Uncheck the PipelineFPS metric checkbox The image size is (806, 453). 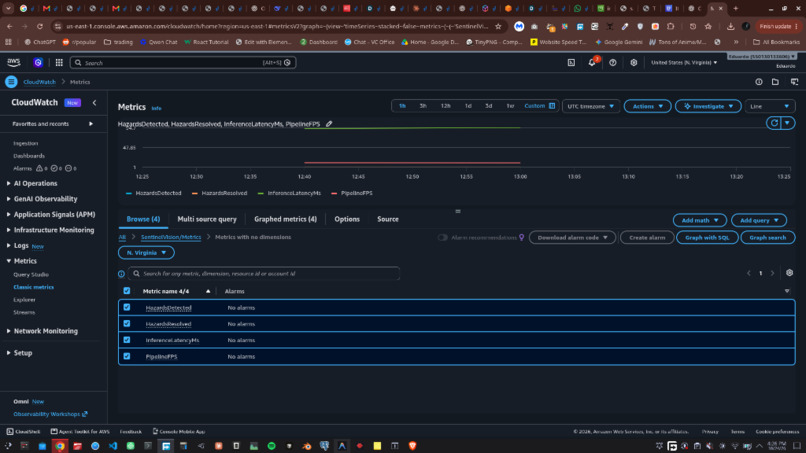(x=126, y=356)
